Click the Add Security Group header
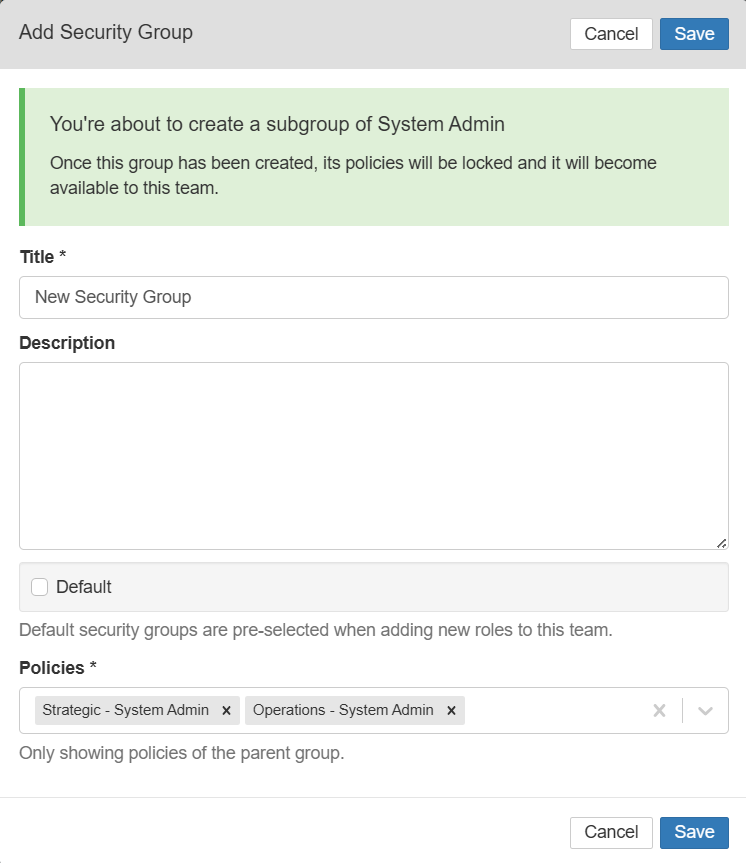 (x=105, y=33)
